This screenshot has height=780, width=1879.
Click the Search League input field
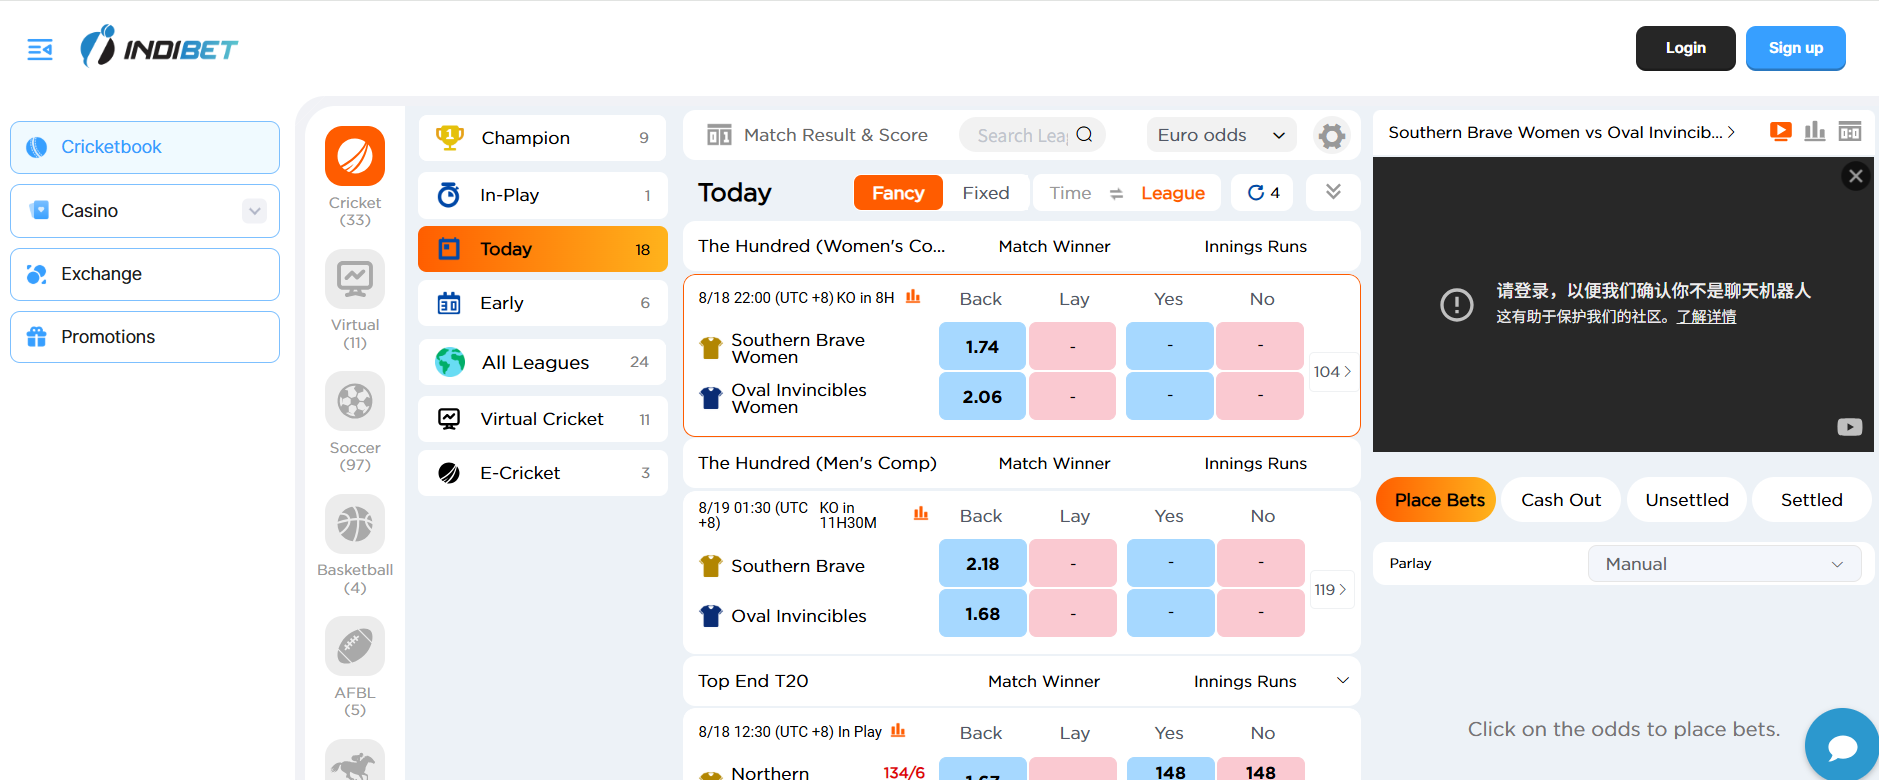click(1022, 135)
